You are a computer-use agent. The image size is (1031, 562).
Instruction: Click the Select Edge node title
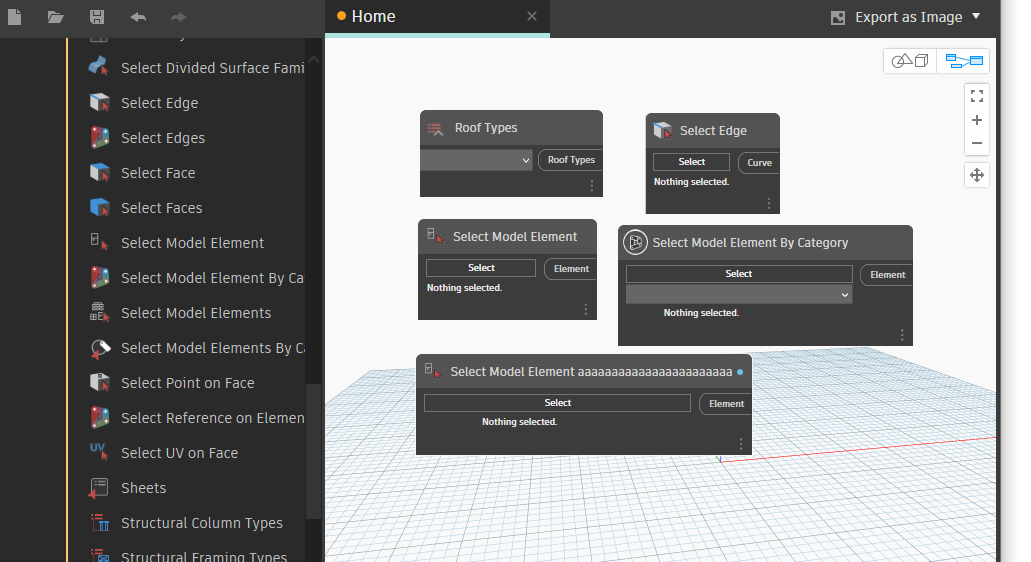713,131
